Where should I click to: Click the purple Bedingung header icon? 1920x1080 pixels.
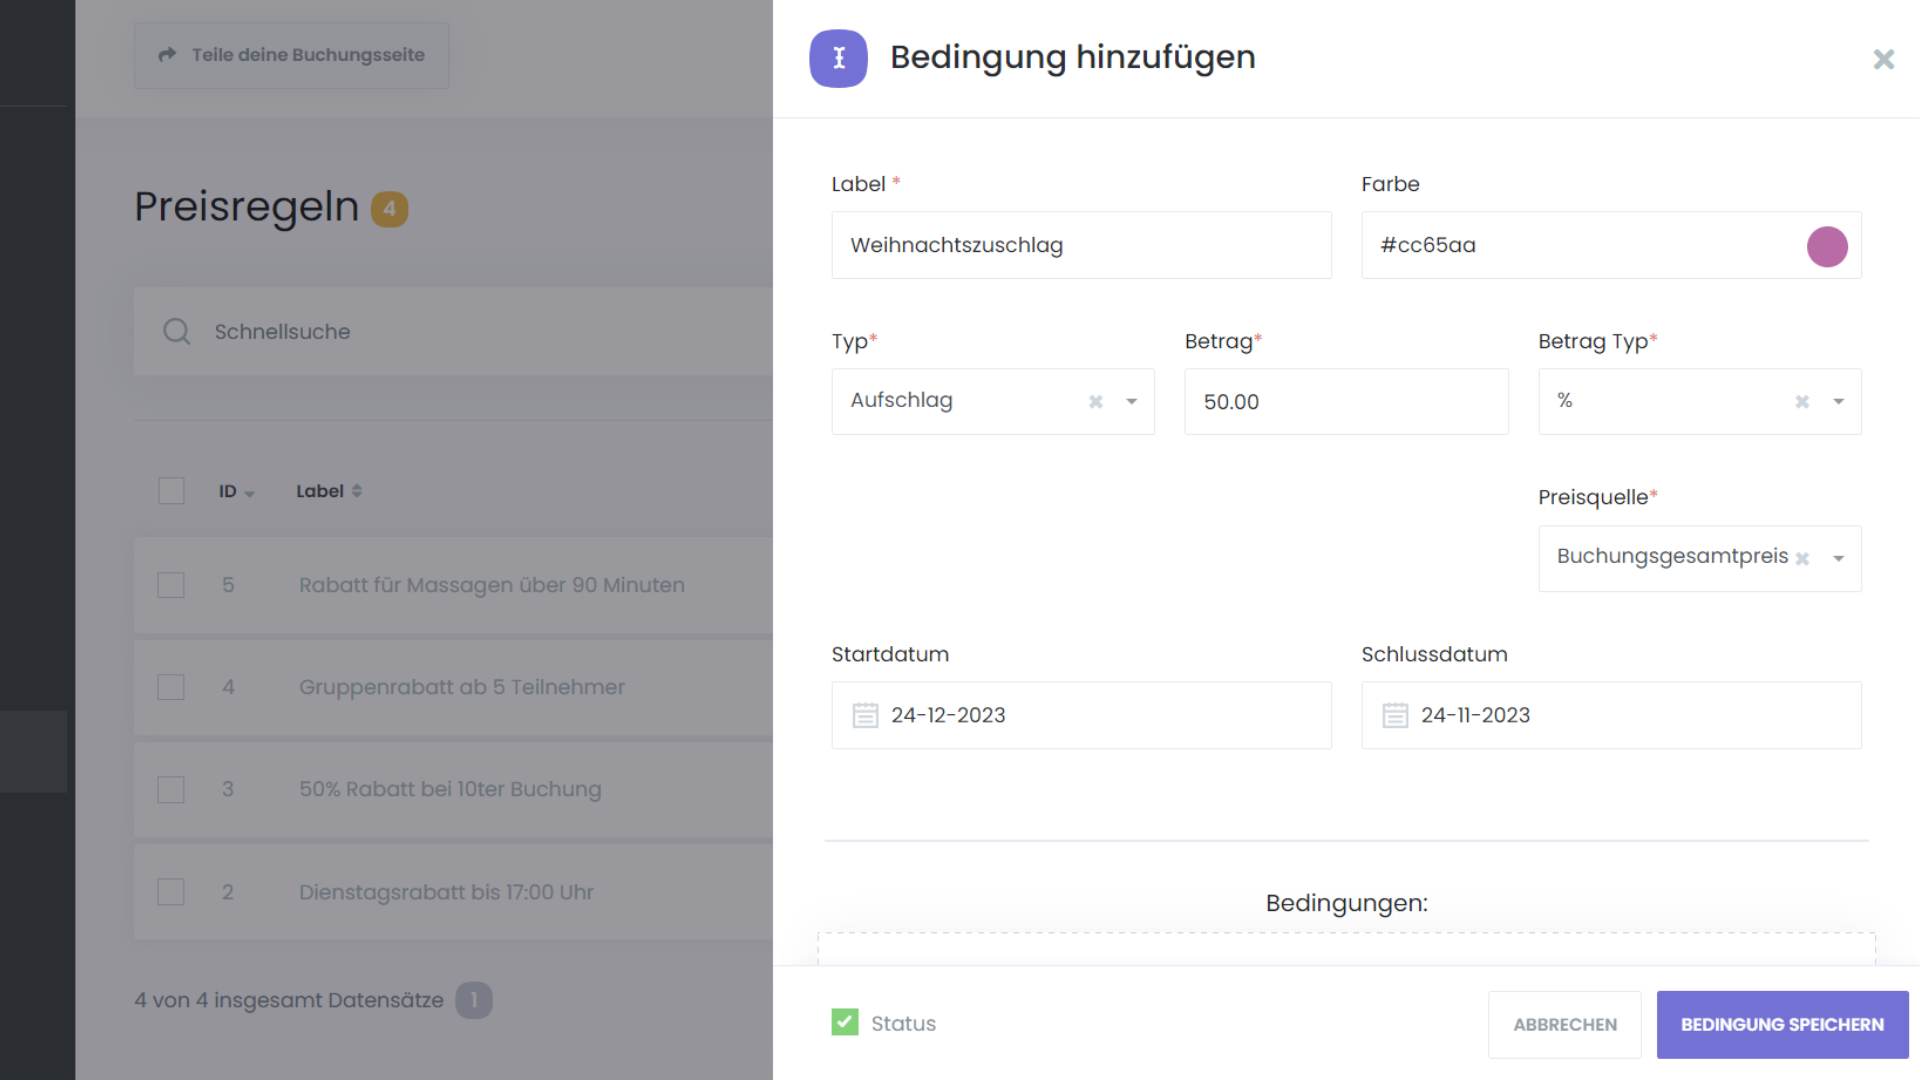(838, 58)
